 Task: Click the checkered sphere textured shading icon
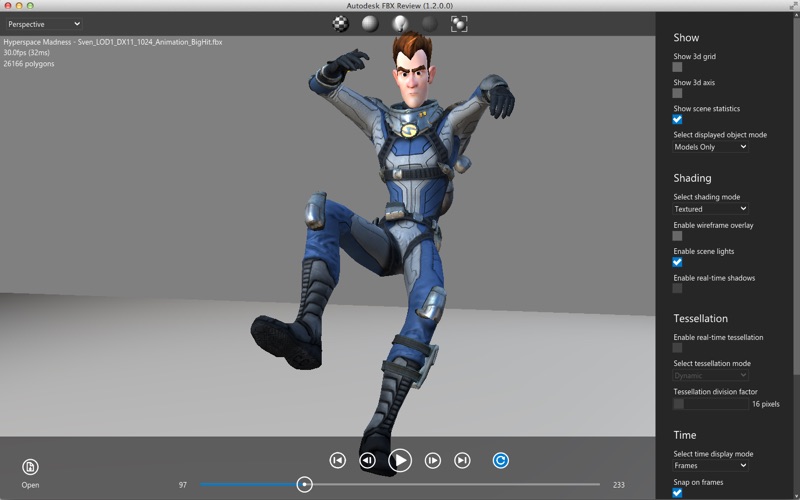341,24
